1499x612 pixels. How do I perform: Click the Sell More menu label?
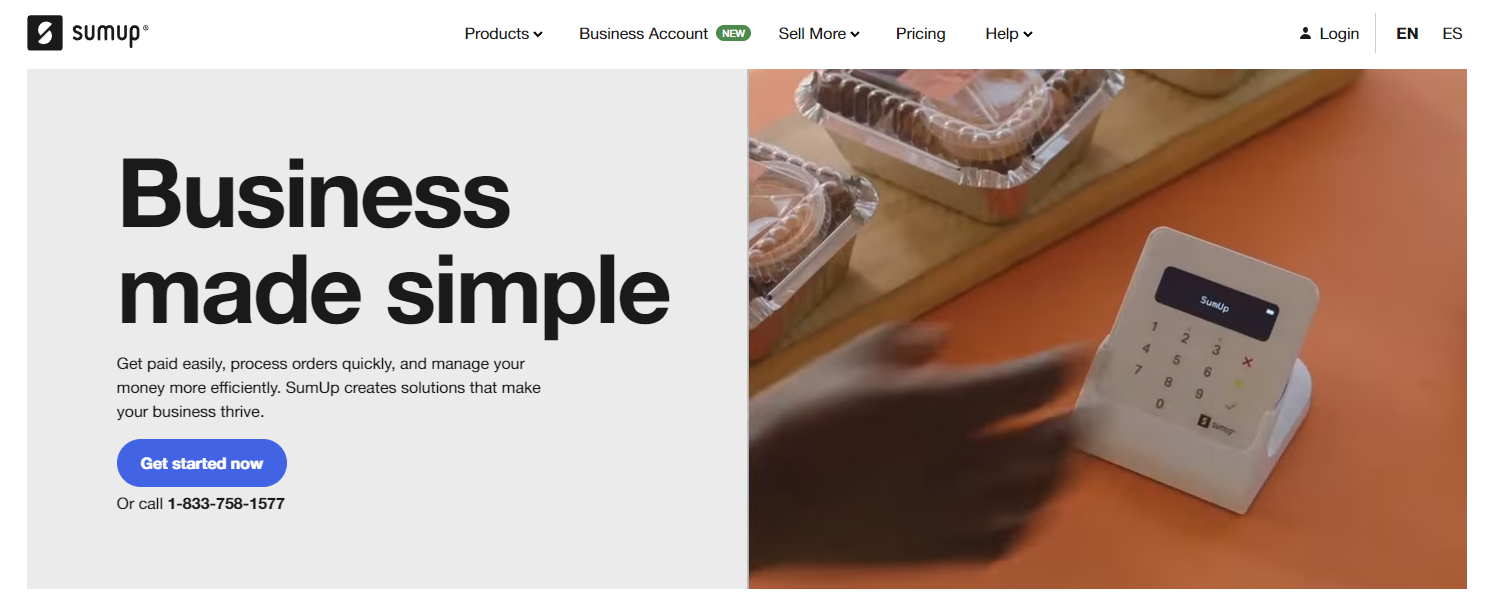coord(813,34)
